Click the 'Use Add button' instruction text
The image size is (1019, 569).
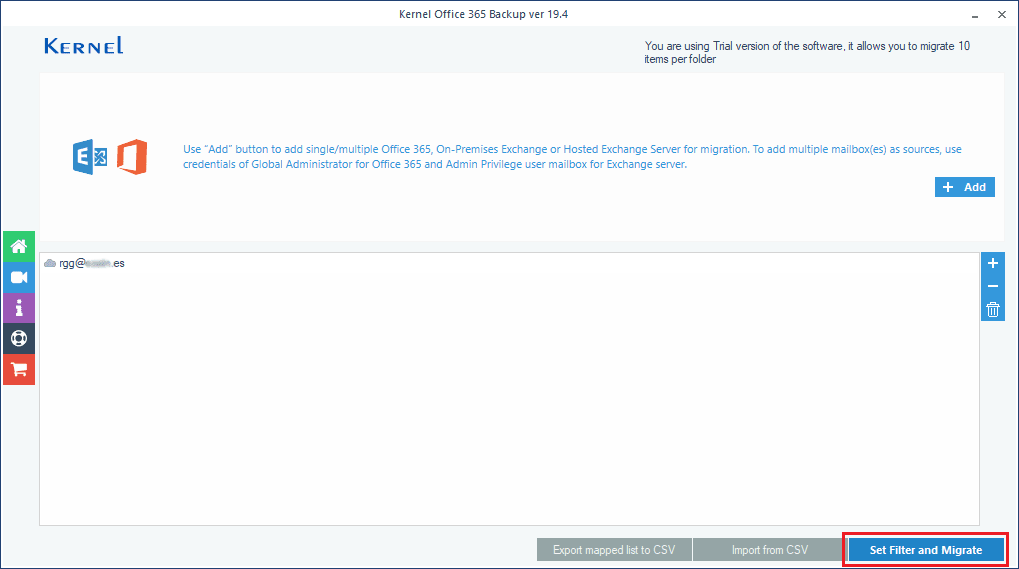(572, 157)
